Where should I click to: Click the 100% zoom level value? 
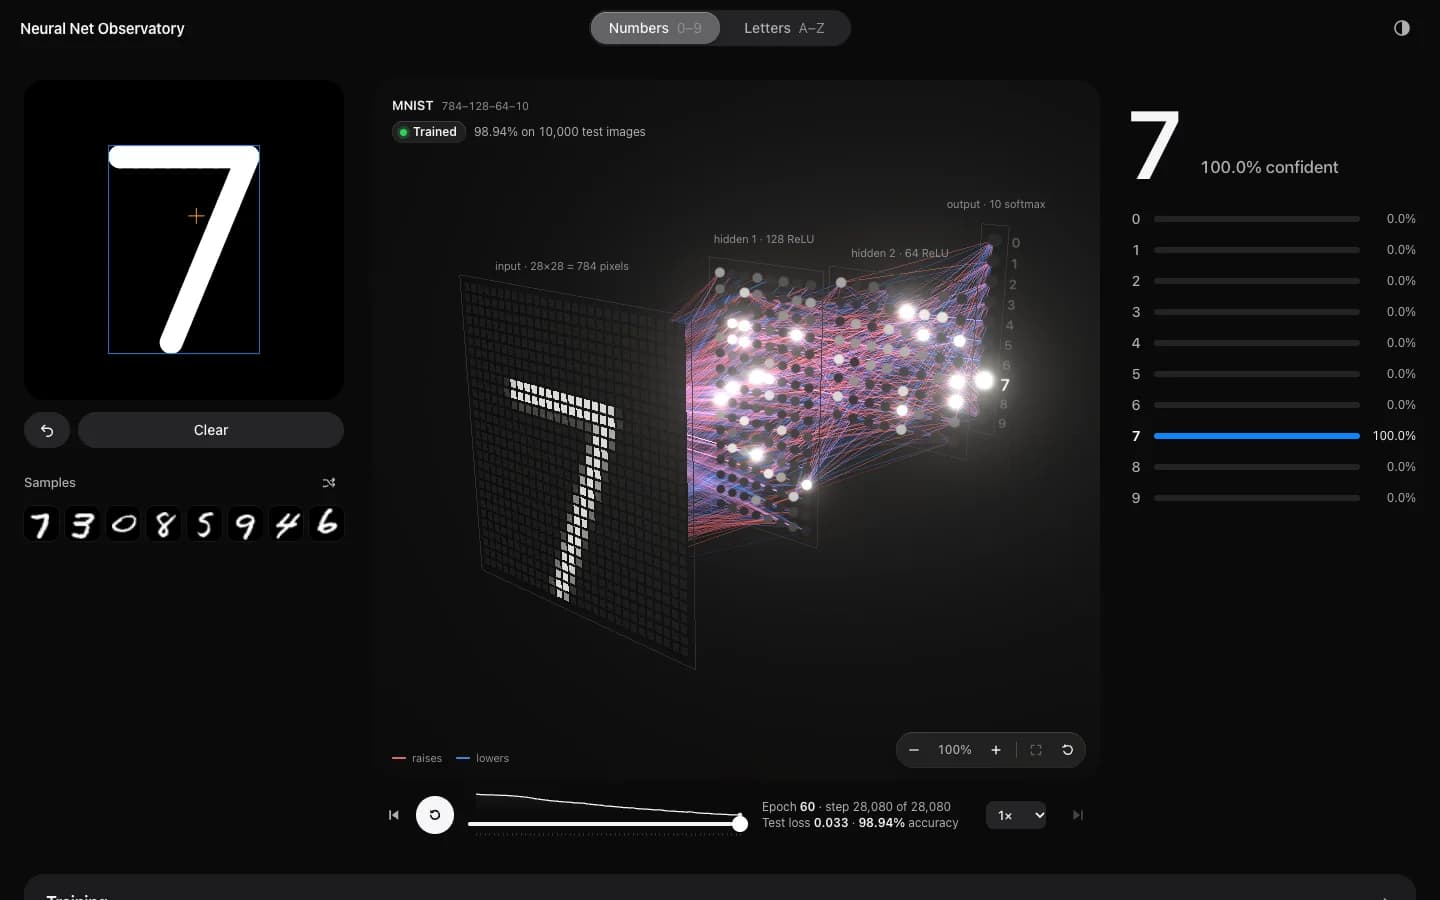[x=954, y=750]
